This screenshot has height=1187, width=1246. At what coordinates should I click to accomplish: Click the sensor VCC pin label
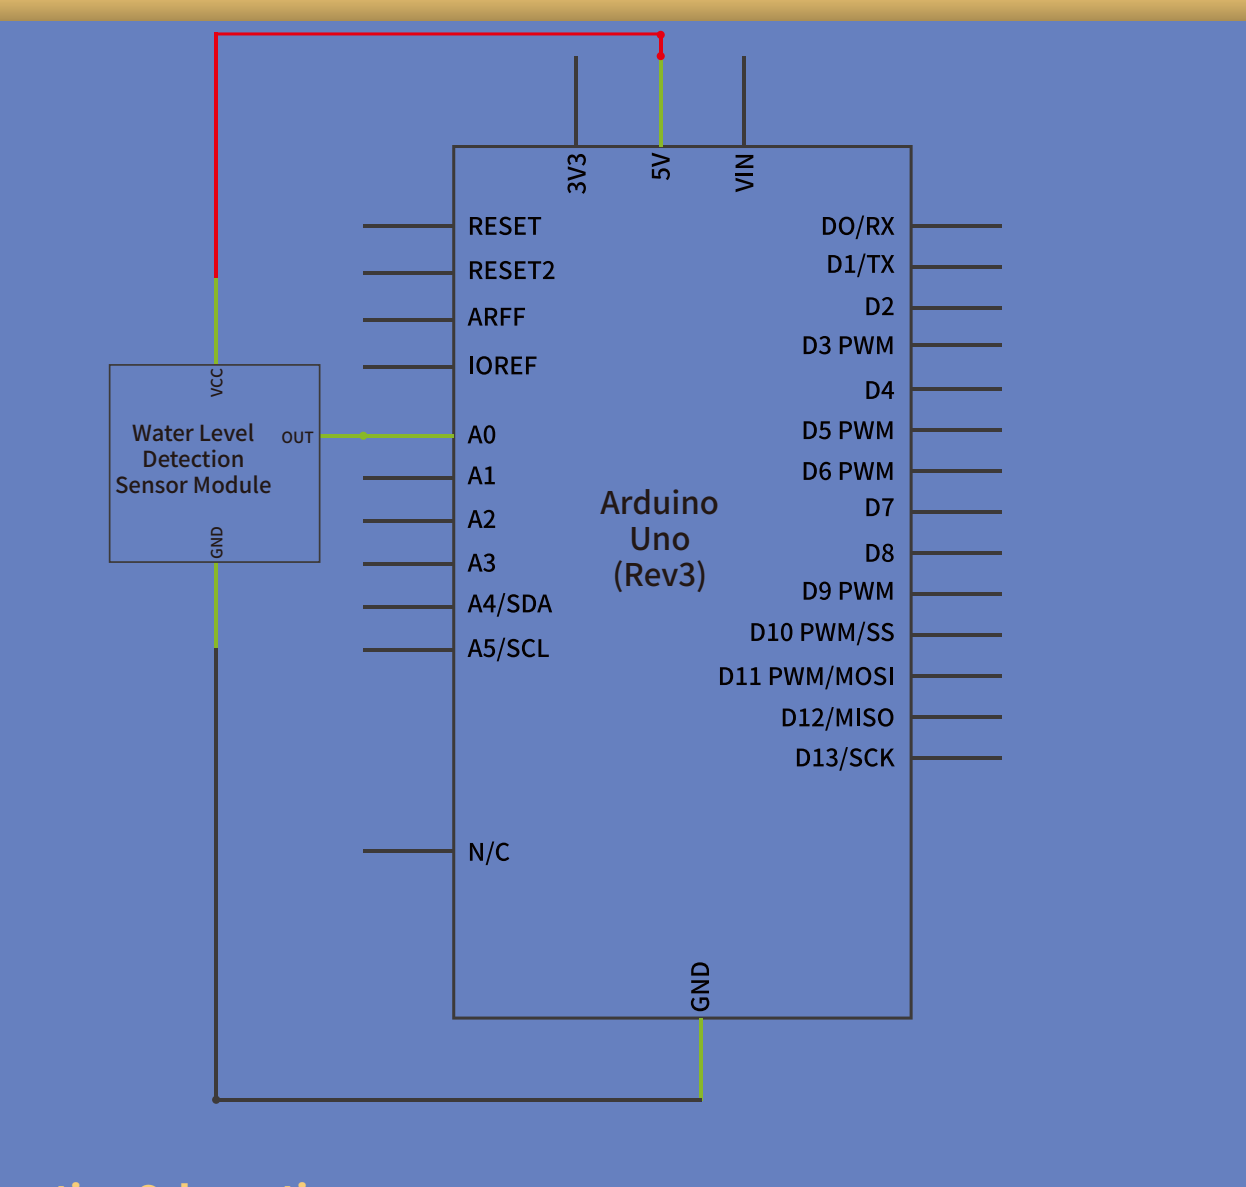pos(217,383)
